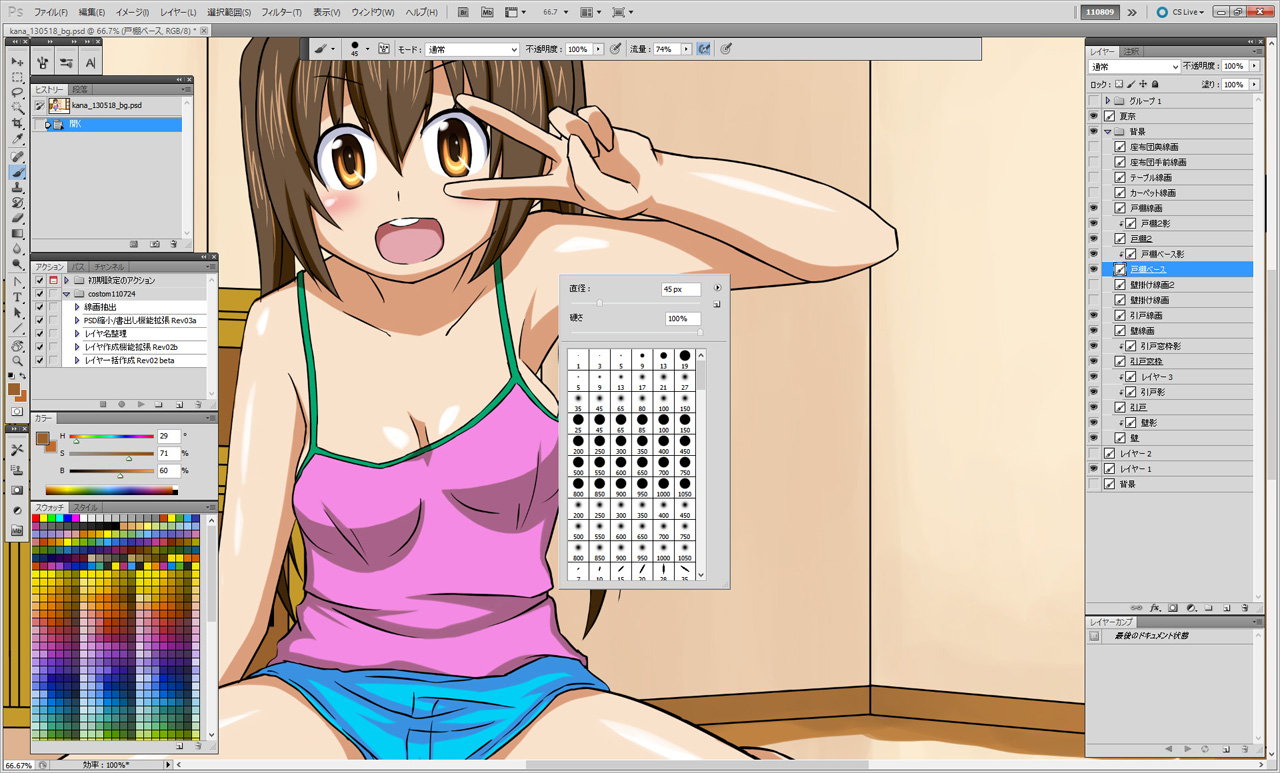This screenshot has width=1280, height=773.
Task: Select the Crop tool
Action: click(17, 123)
